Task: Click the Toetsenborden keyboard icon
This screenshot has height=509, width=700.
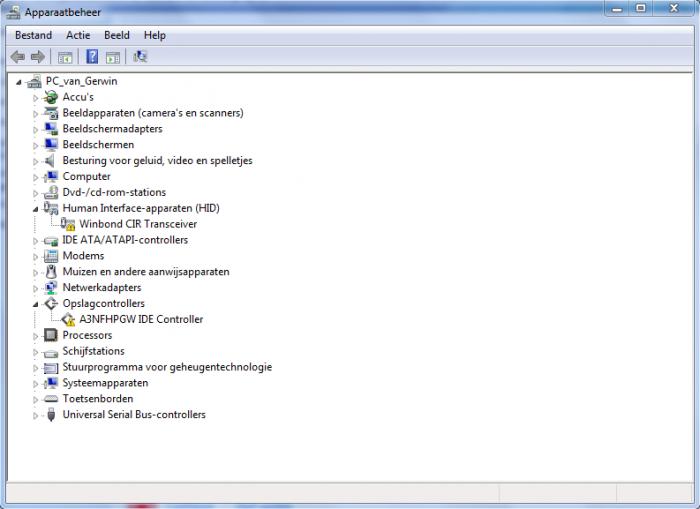Action: point(51,399)
